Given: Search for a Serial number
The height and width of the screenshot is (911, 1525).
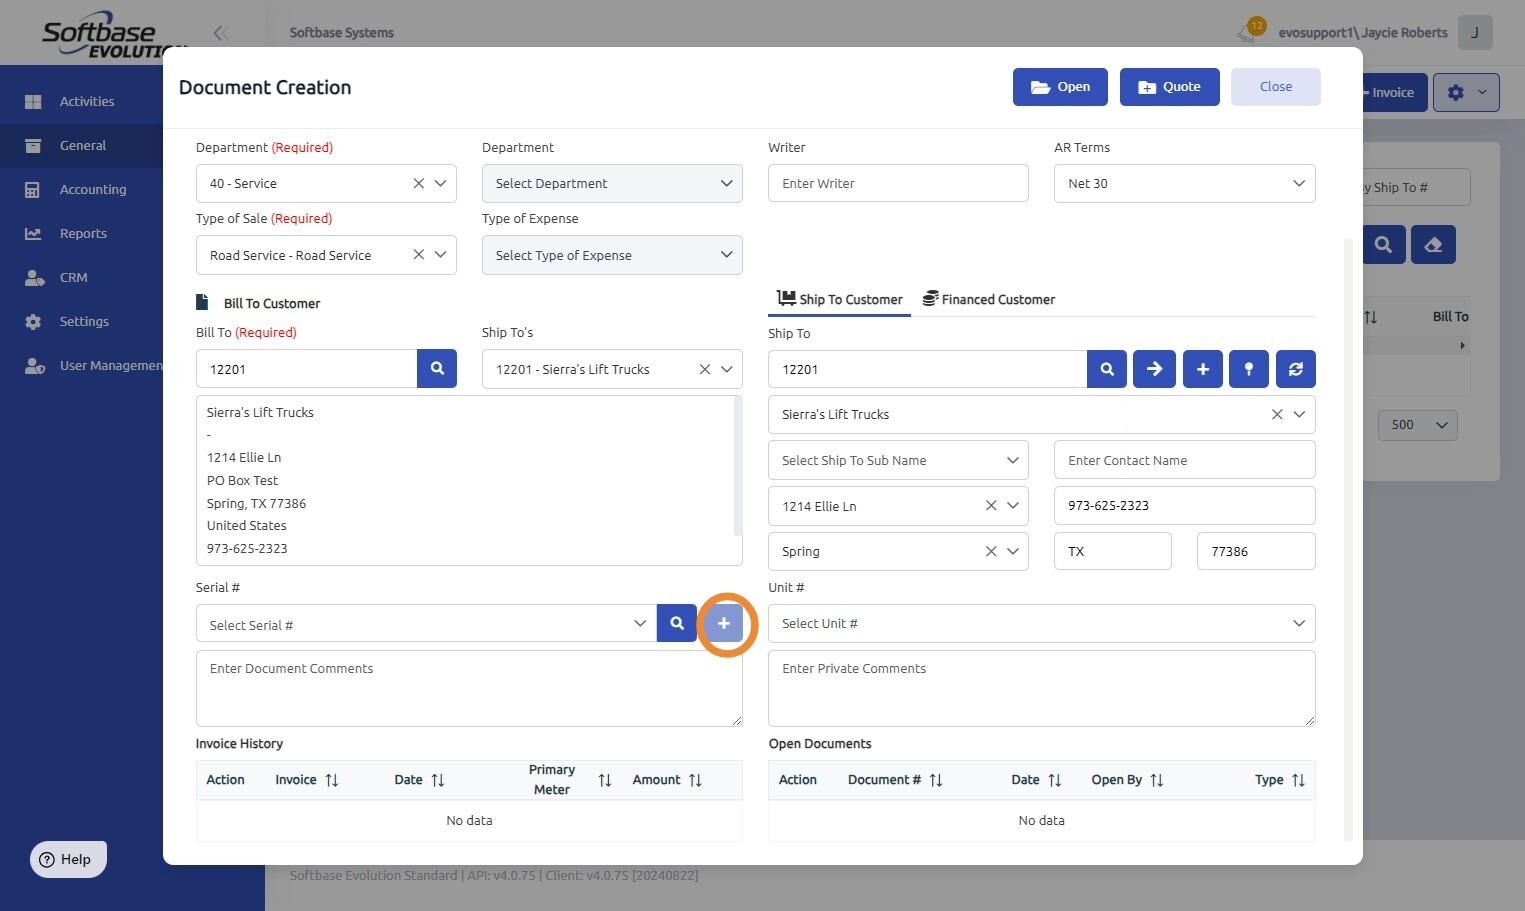Looking at the screenshot, I should 677,623.
